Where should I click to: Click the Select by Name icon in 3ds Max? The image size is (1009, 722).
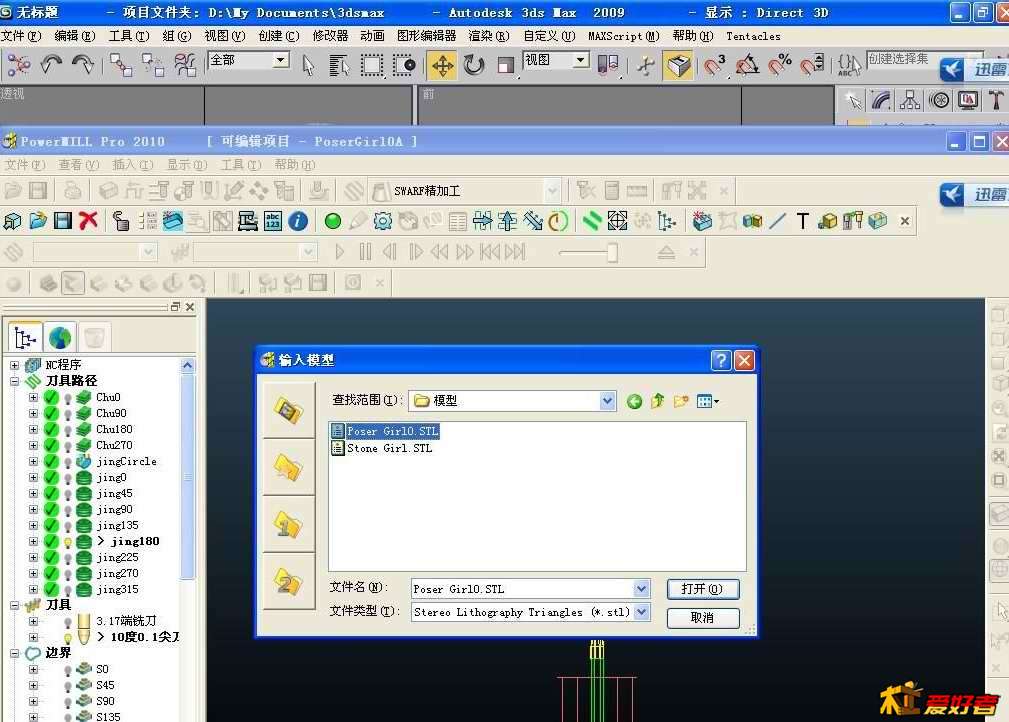[338, 65]
